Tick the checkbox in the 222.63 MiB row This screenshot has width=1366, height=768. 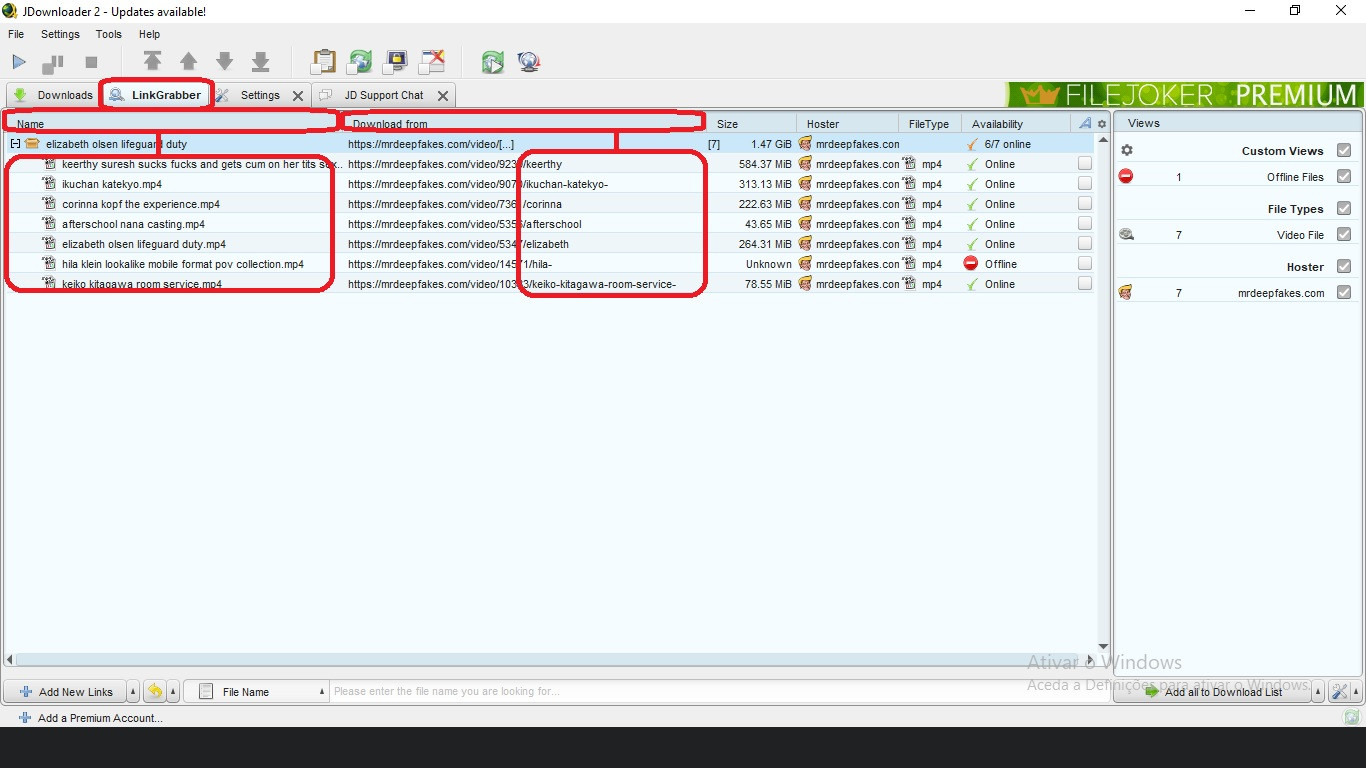tap(1085, 204)
